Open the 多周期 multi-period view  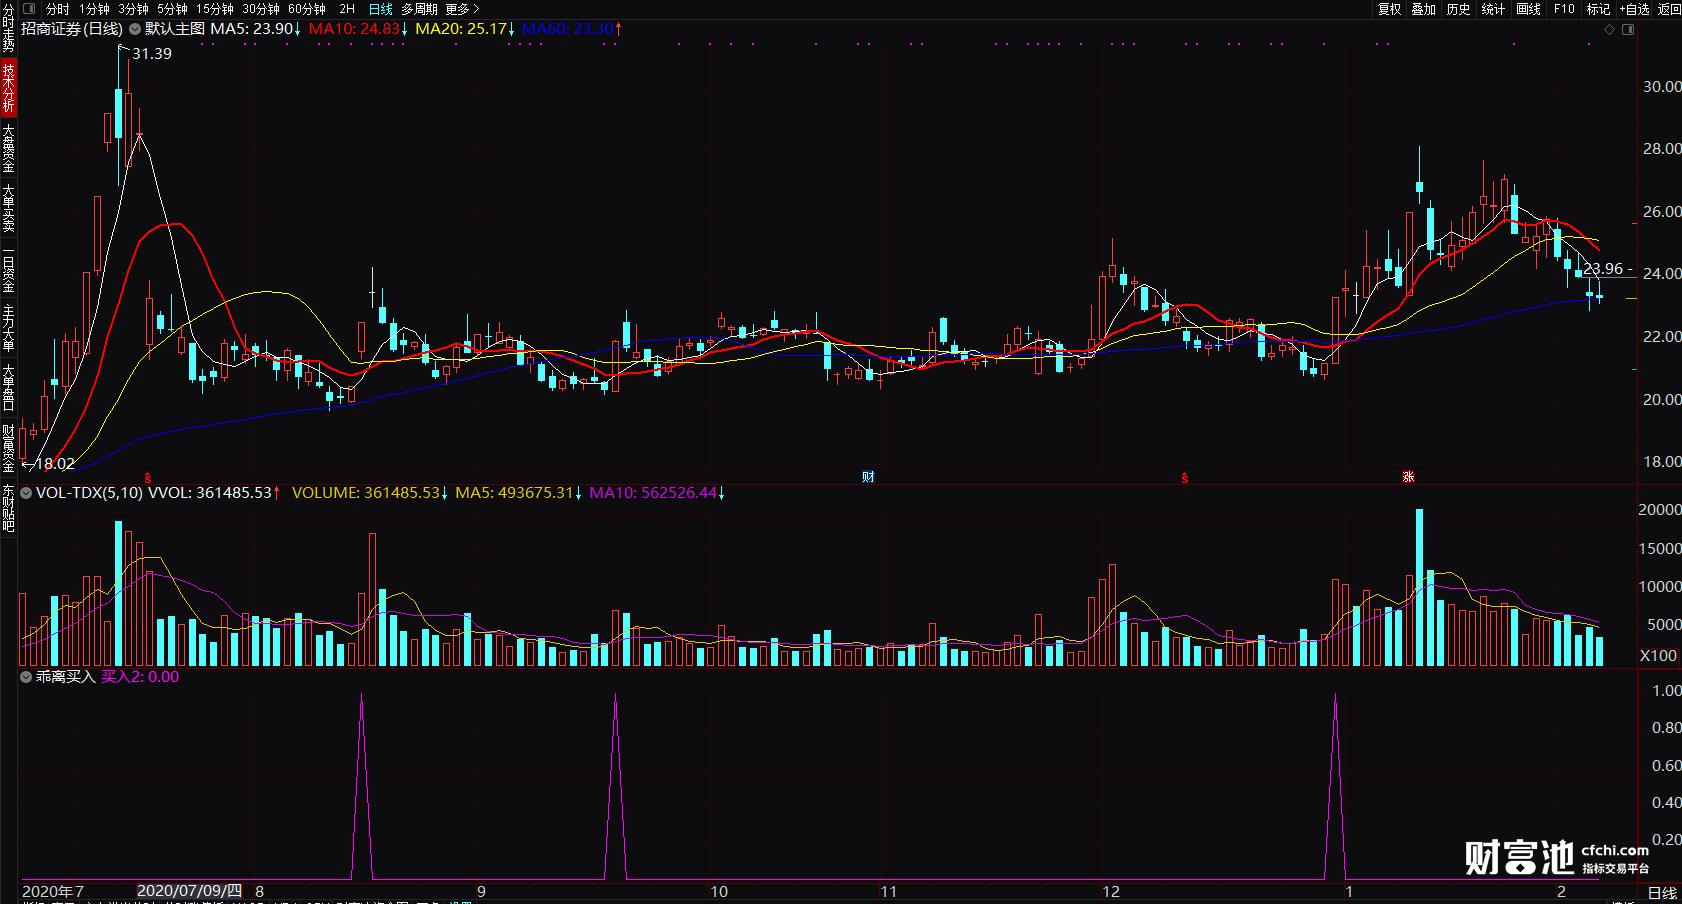coord(419,9)
